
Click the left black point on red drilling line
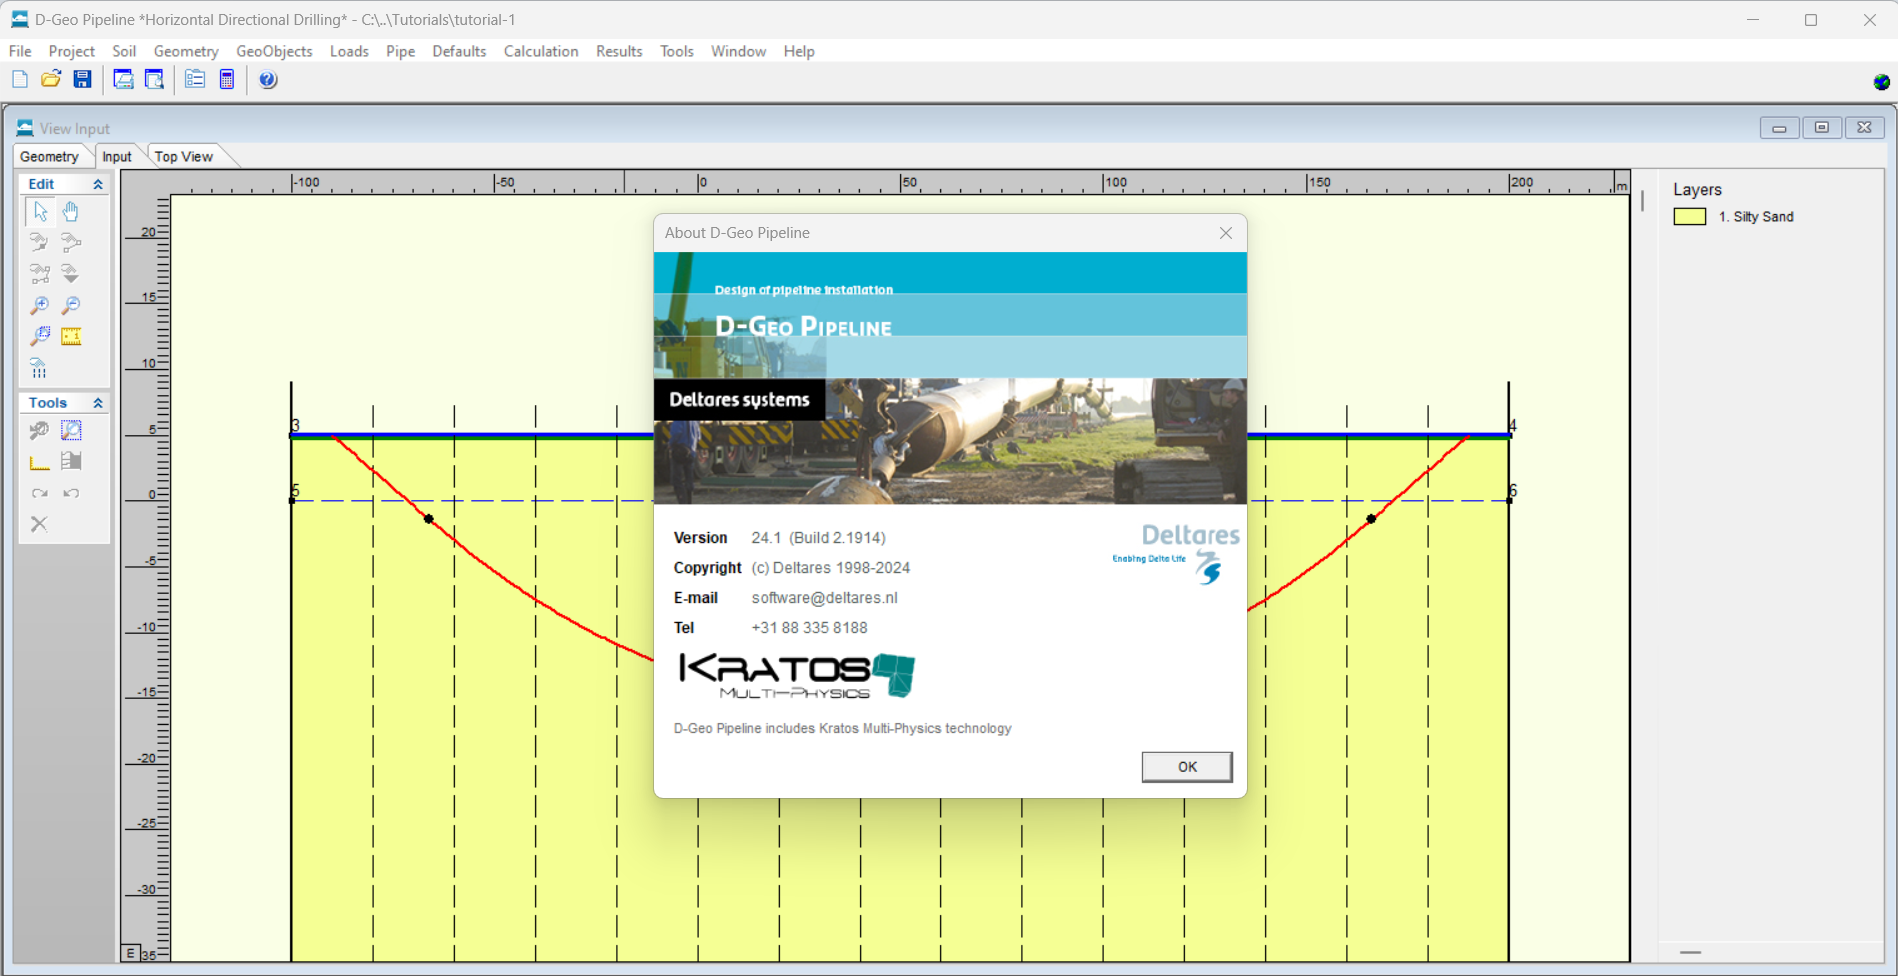(429, 519)
